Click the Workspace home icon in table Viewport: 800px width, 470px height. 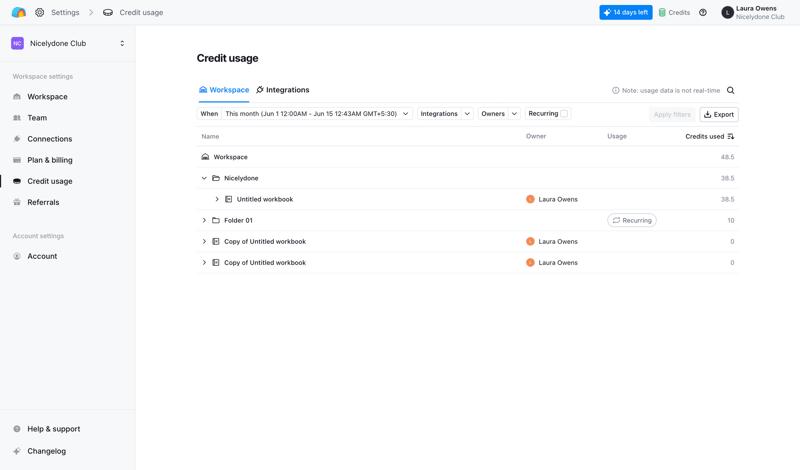point(205,157)
